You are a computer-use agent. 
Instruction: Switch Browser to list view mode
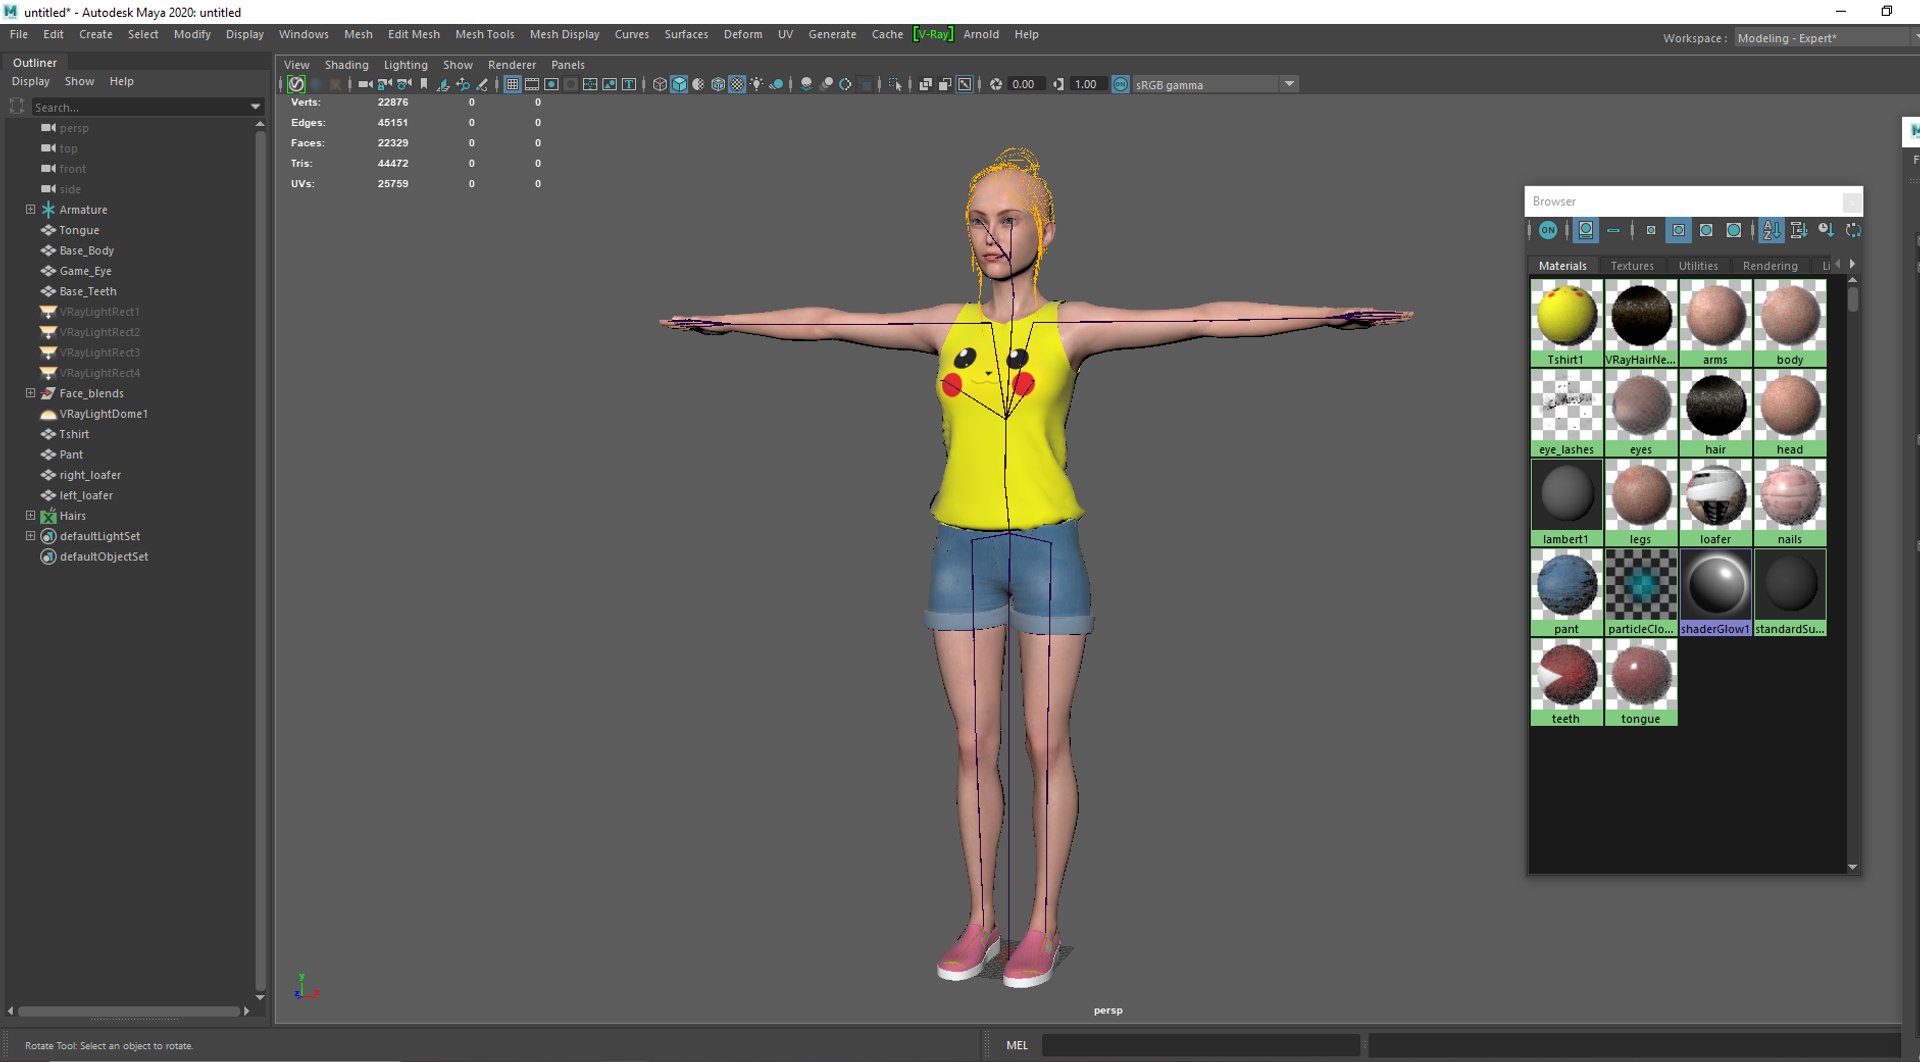click(1613, 230)
